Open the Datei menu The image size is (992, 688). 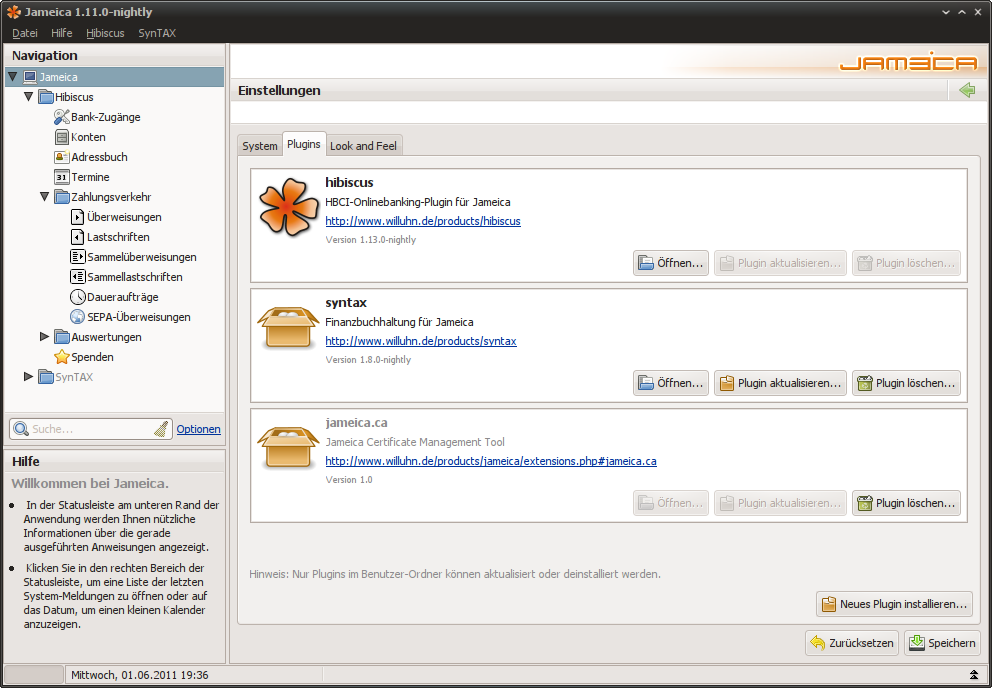click(x=25, y=33)
